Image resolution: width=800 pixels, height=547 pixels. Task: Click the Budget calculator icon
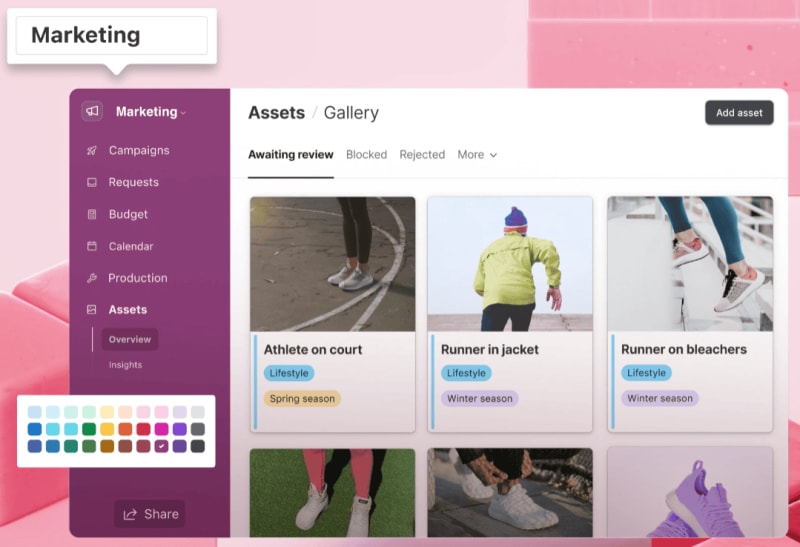pyautogui.click(x=91, y=215)
